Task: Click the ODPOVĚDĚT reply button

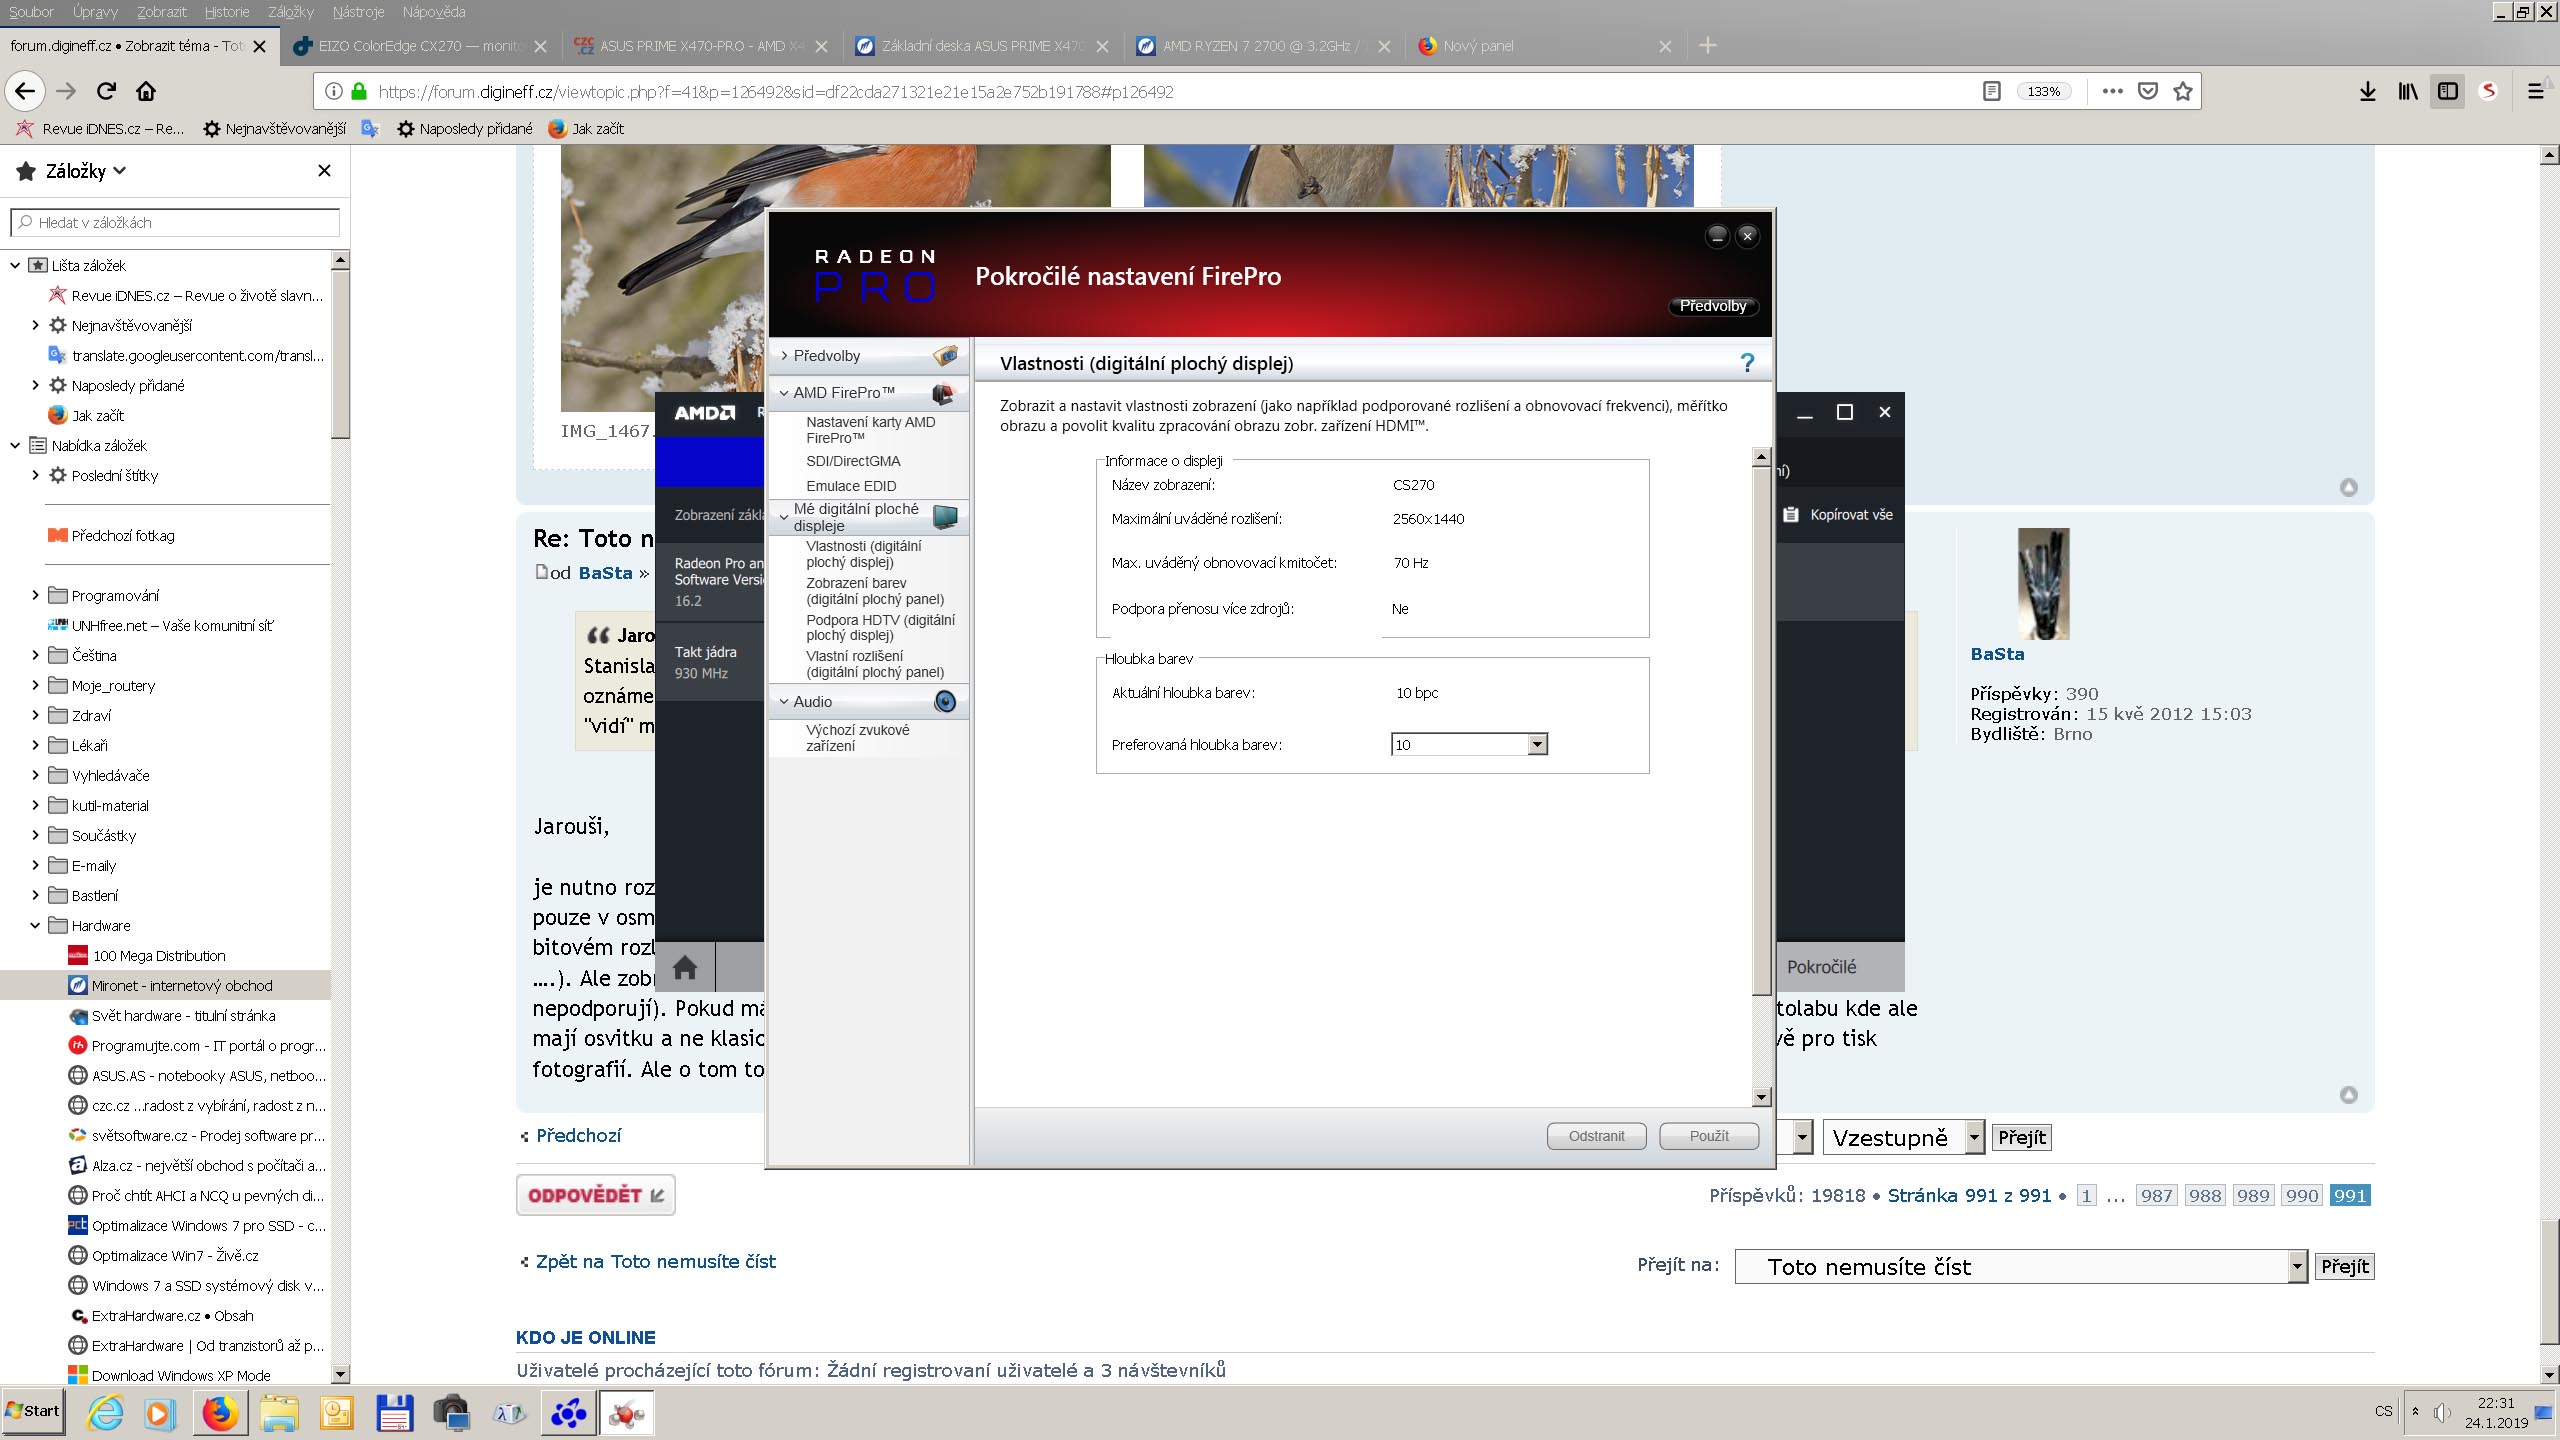Action: pos(596,1195)
